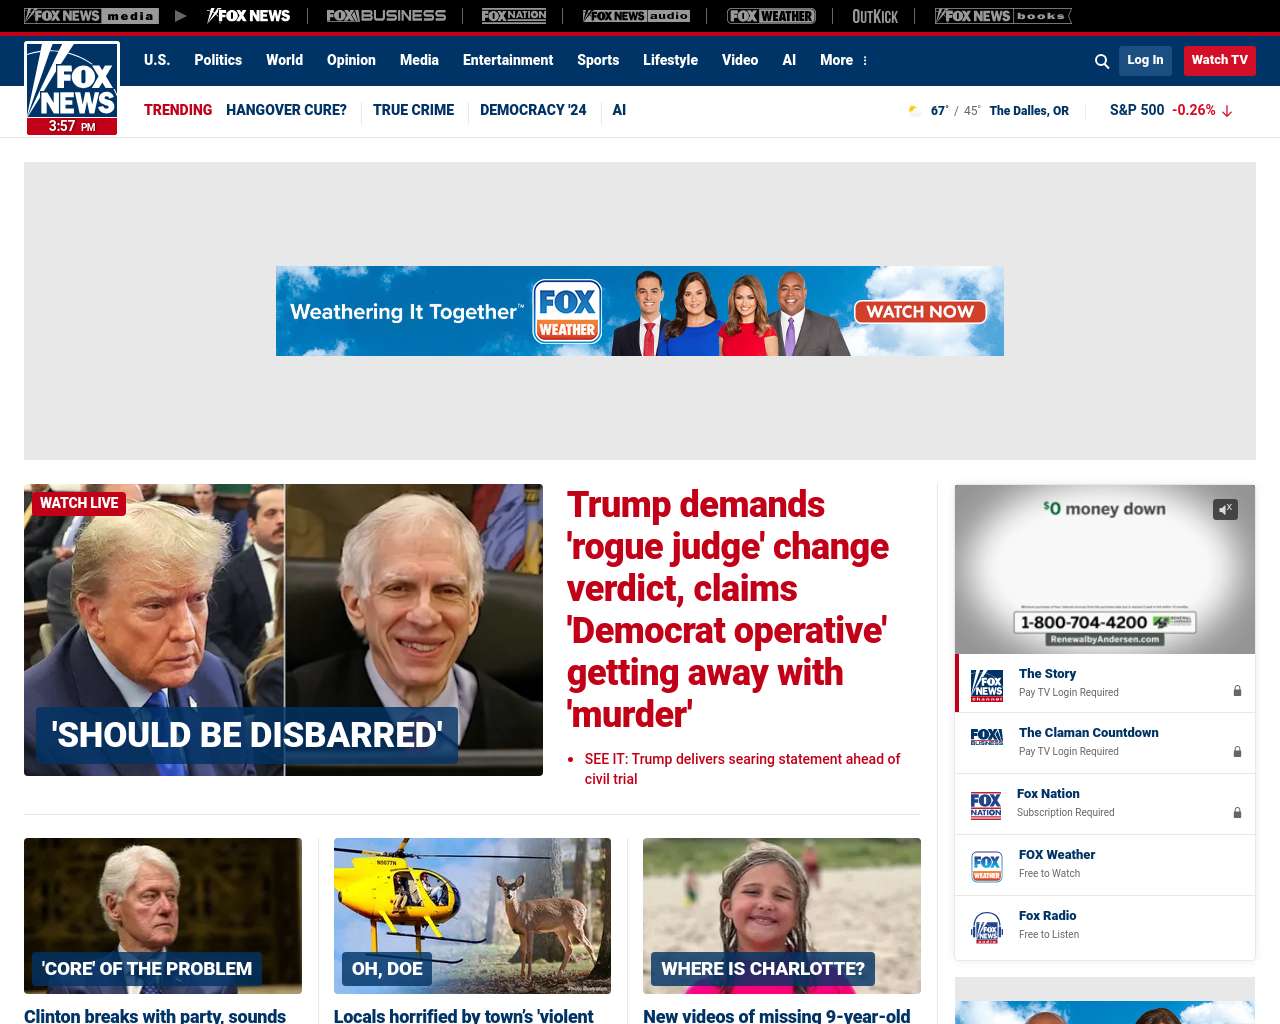
Task: Click WATCH NOW on Fox Weather banner
Action: (920, 312)
